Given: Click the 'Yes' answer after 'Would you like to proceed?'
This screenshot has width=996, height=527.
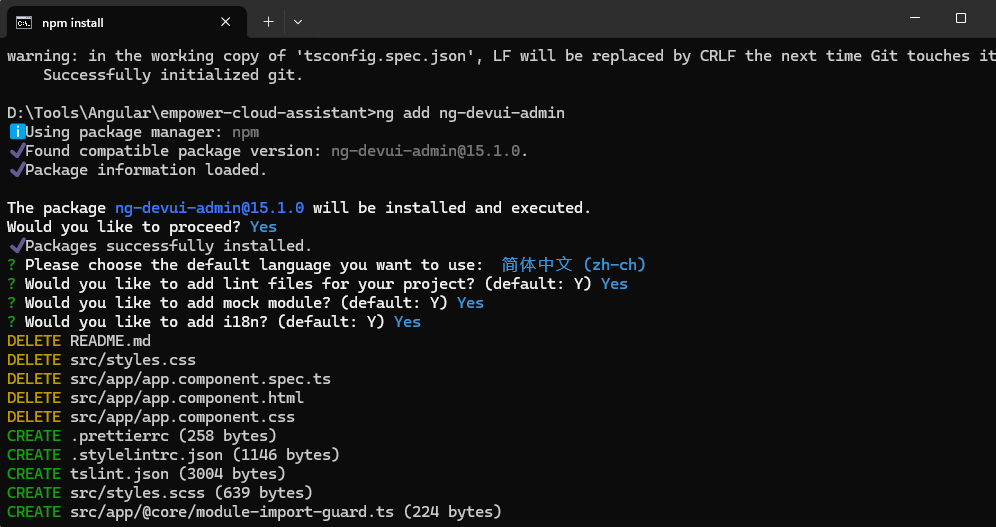Looking at the screenshot, I should pyautogui.click(x=263, y=227).
